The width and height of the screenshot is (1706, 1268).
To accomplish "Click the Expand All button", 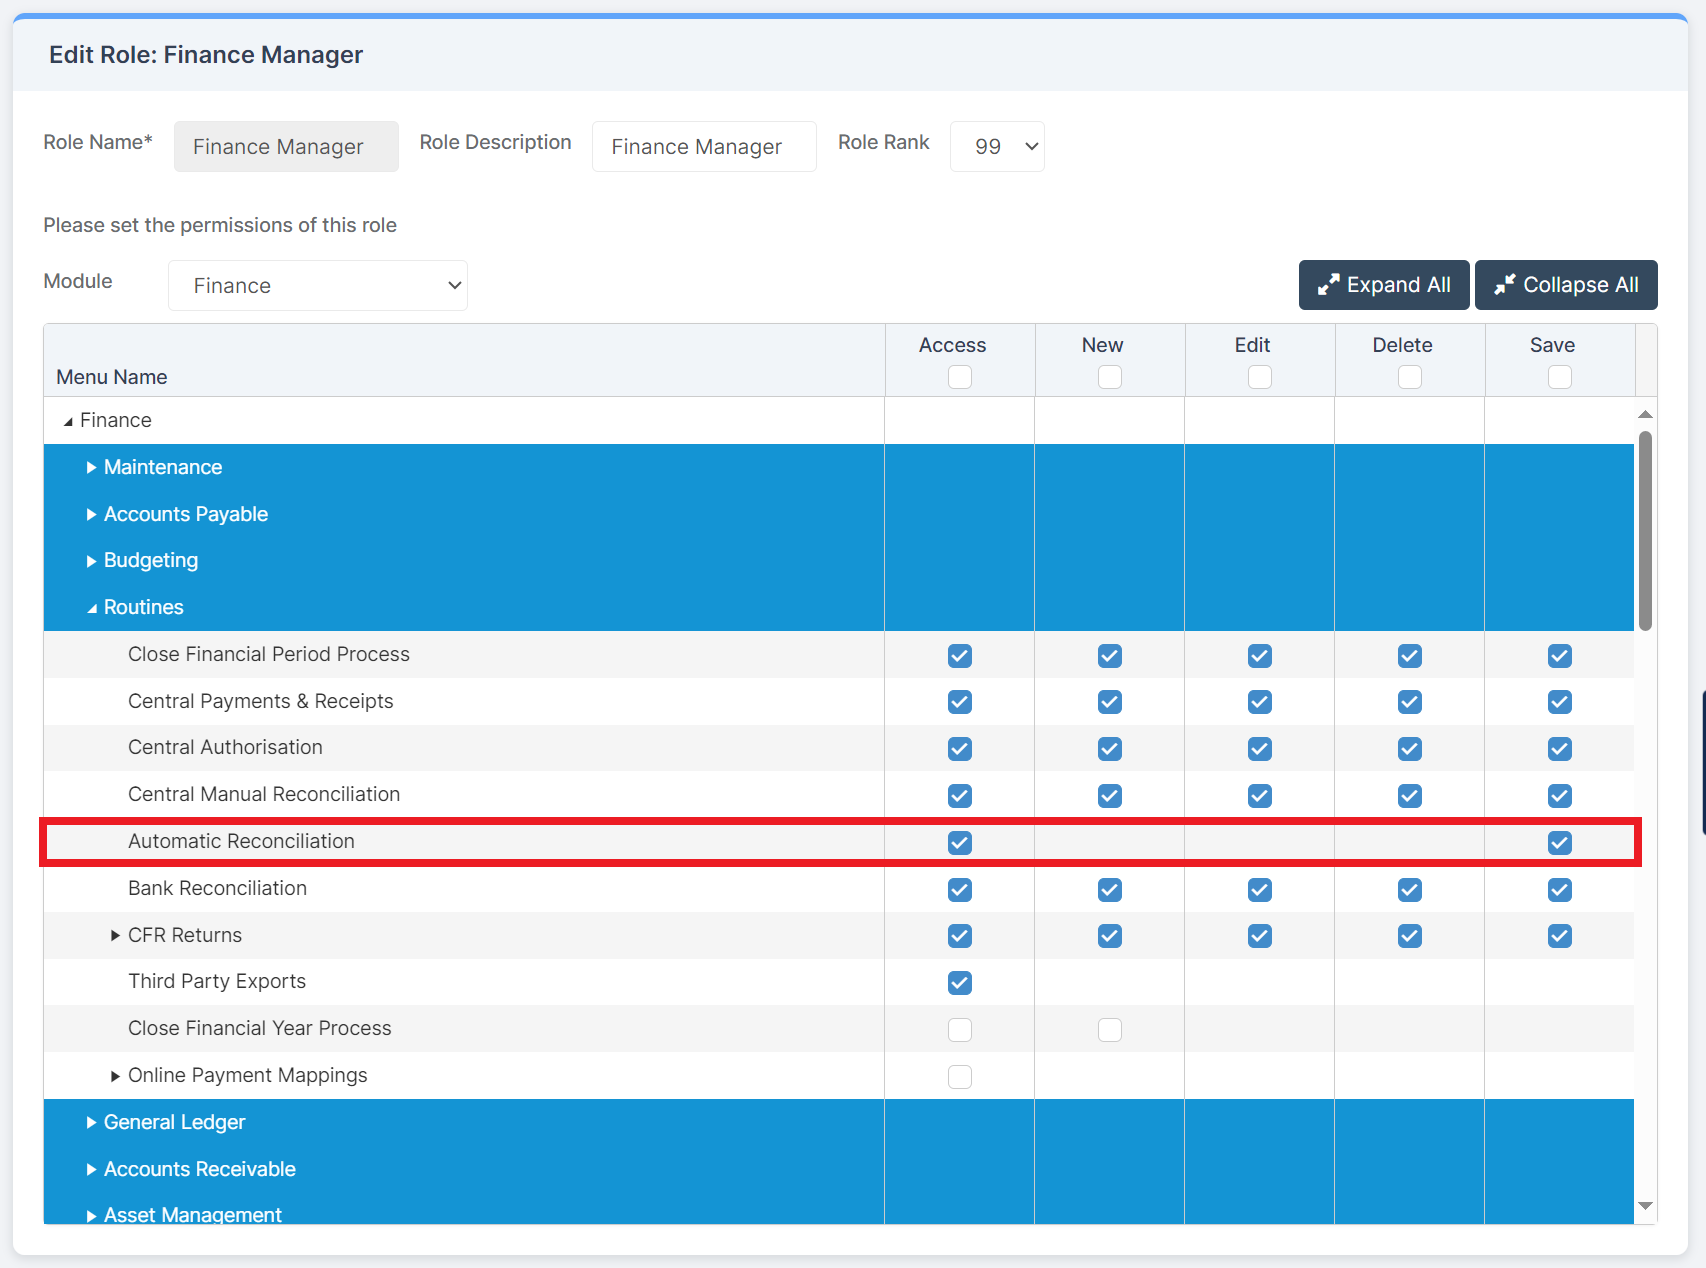I will click(1384, 285).
